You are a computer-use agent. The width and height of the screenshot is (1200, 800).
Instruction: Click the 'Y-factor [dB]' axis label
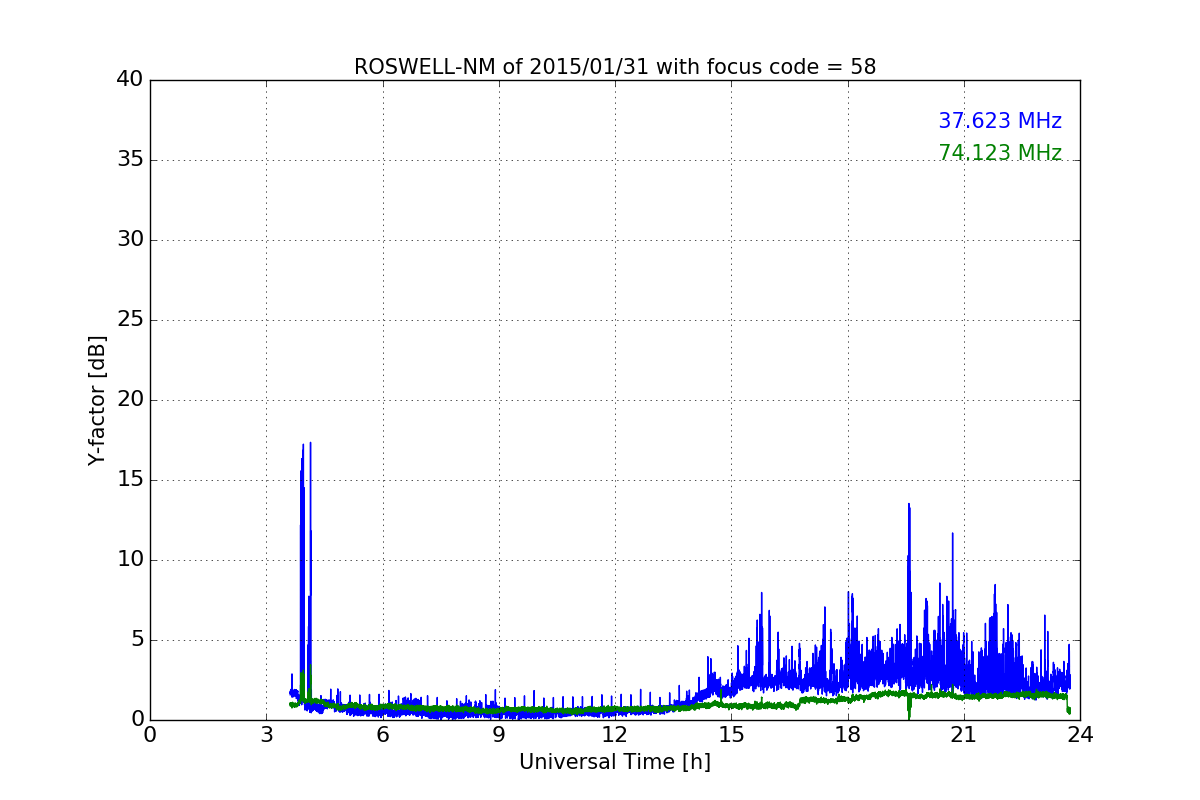tap(97, 400)
